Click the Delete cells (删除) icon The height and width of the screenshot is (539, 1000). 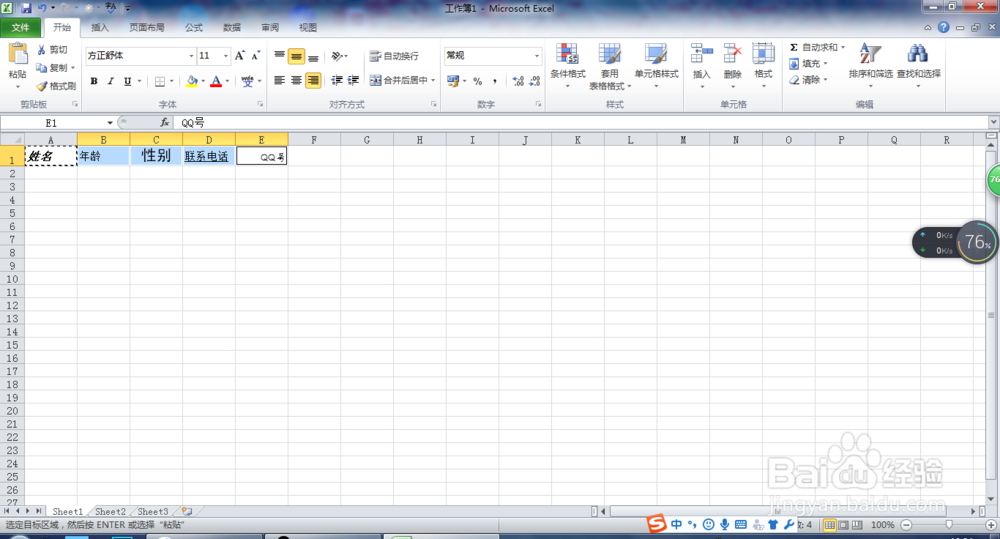click(x=732, y=54)
